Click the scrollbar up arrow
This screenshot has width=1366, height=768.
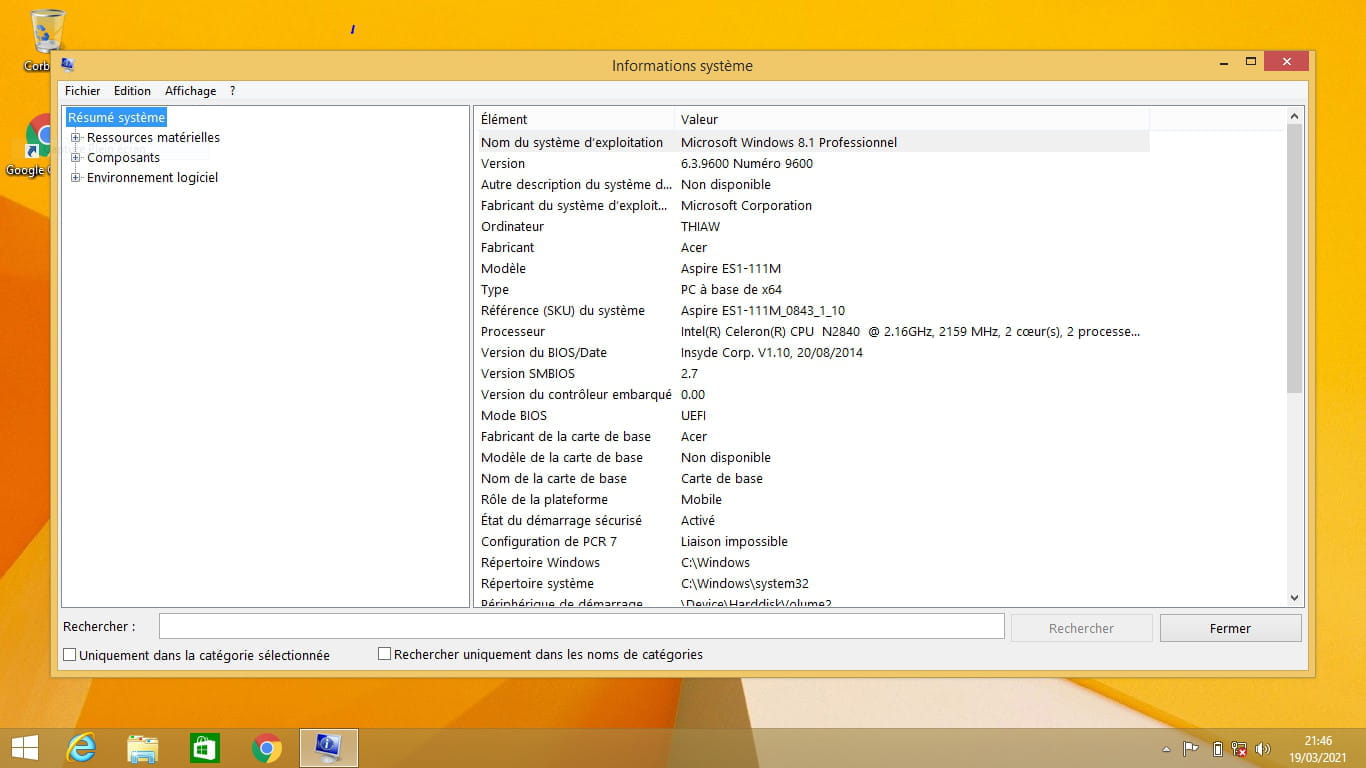point(1295,116)
